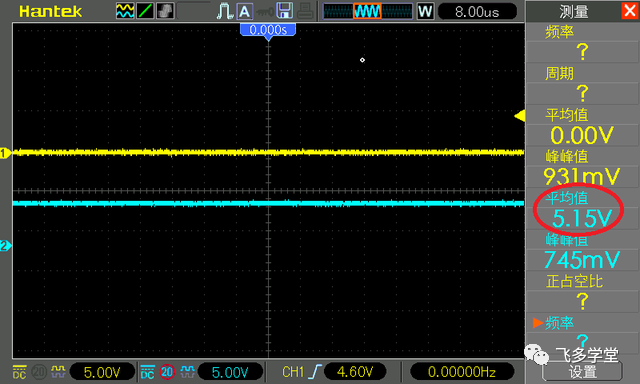The height and width of the screenshot is (384, 640).
Task: Click the yellow CH1 waveform trace
Action: point(268,153)
